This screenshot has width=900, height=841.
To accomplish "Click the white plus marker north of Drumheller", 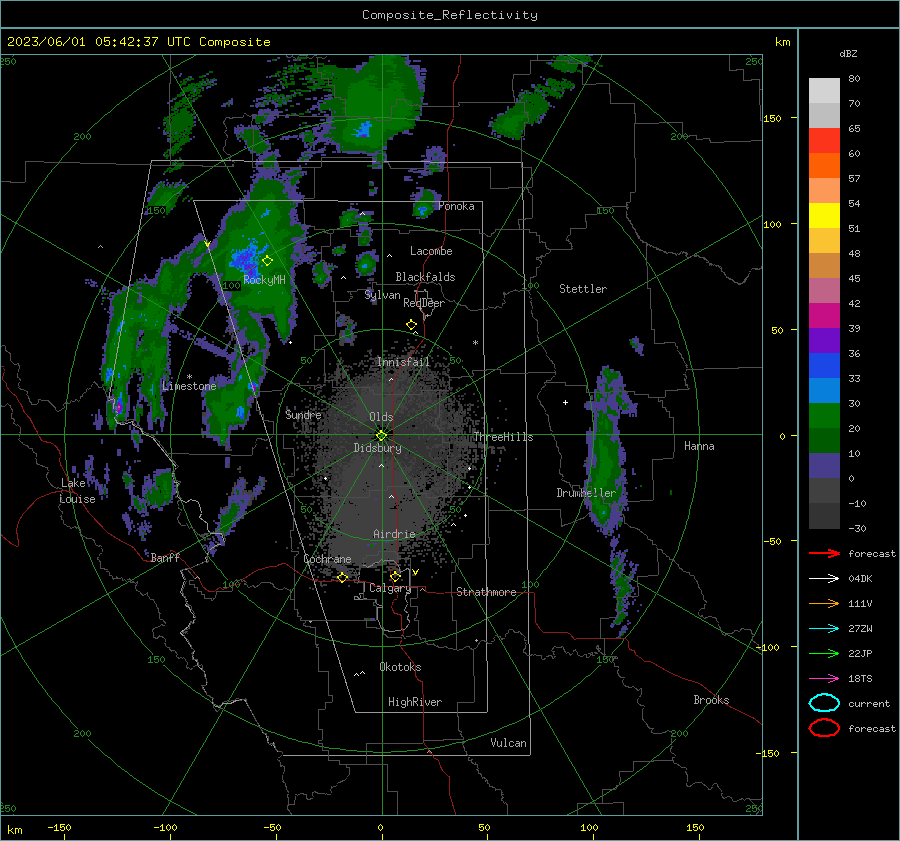I will (x=565, y=402).
